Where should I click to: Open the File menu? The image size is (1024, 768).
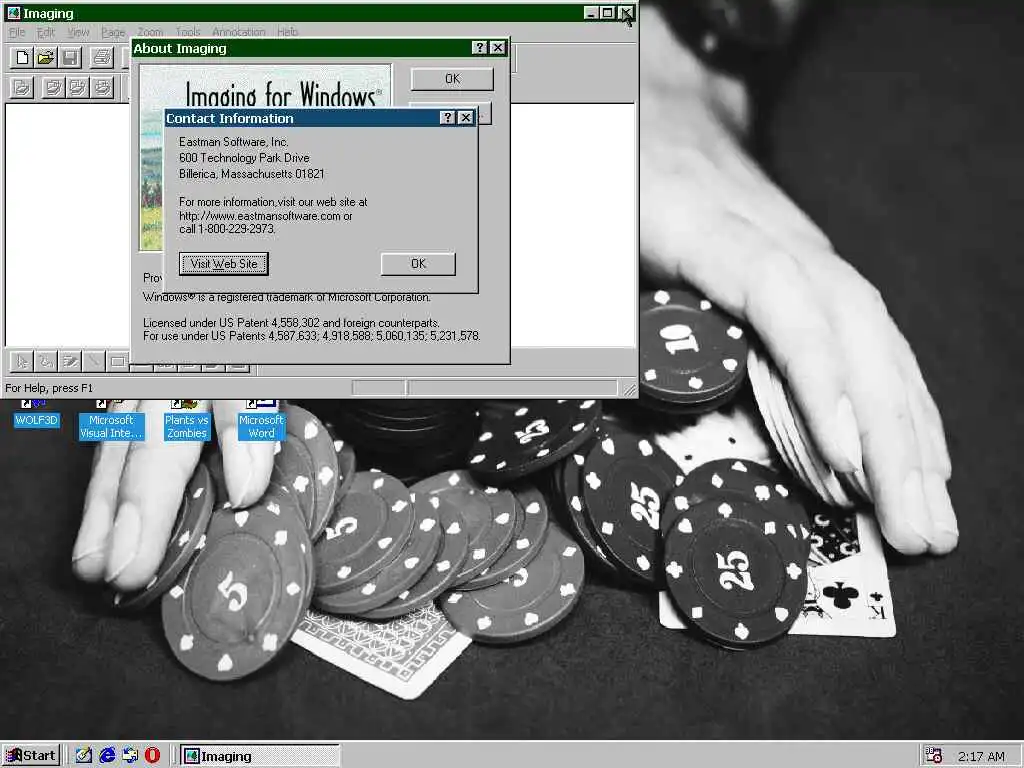pyautogui.click(x=17, y=31)
